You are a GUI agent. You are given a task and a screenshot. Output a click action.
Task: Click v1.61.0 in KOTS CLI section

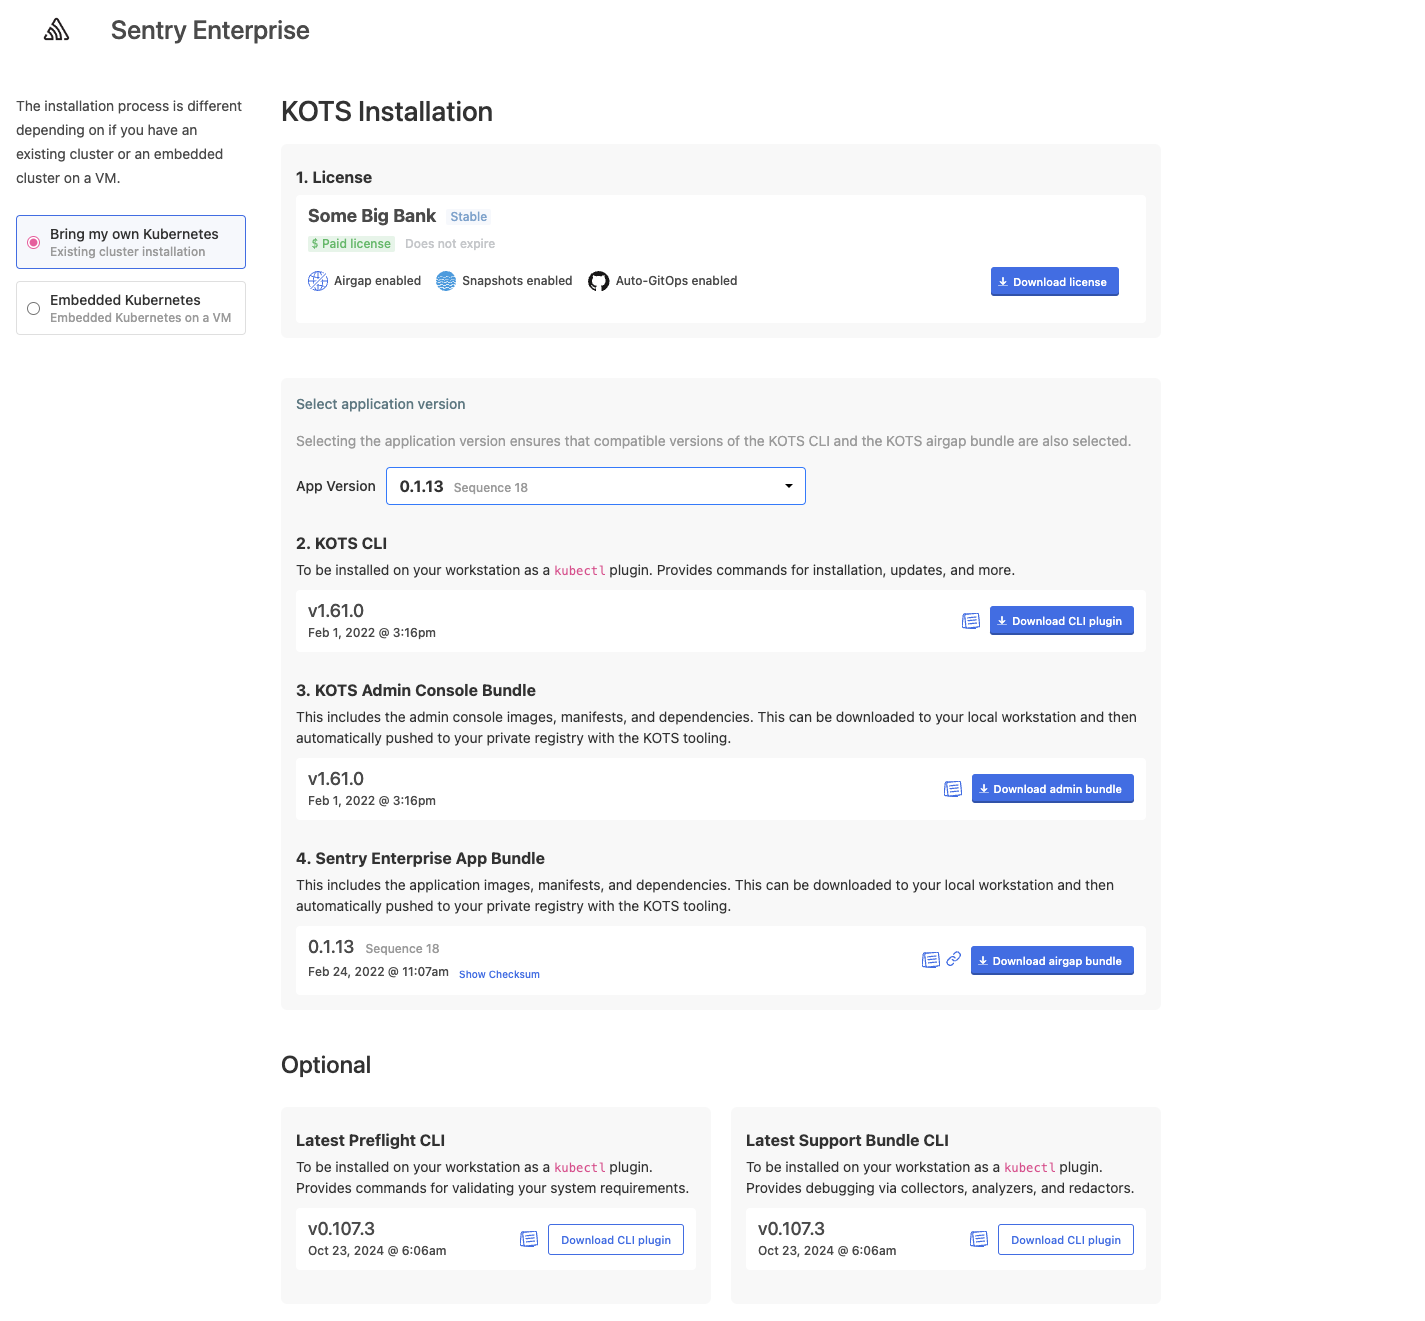[x=336, y=611]
